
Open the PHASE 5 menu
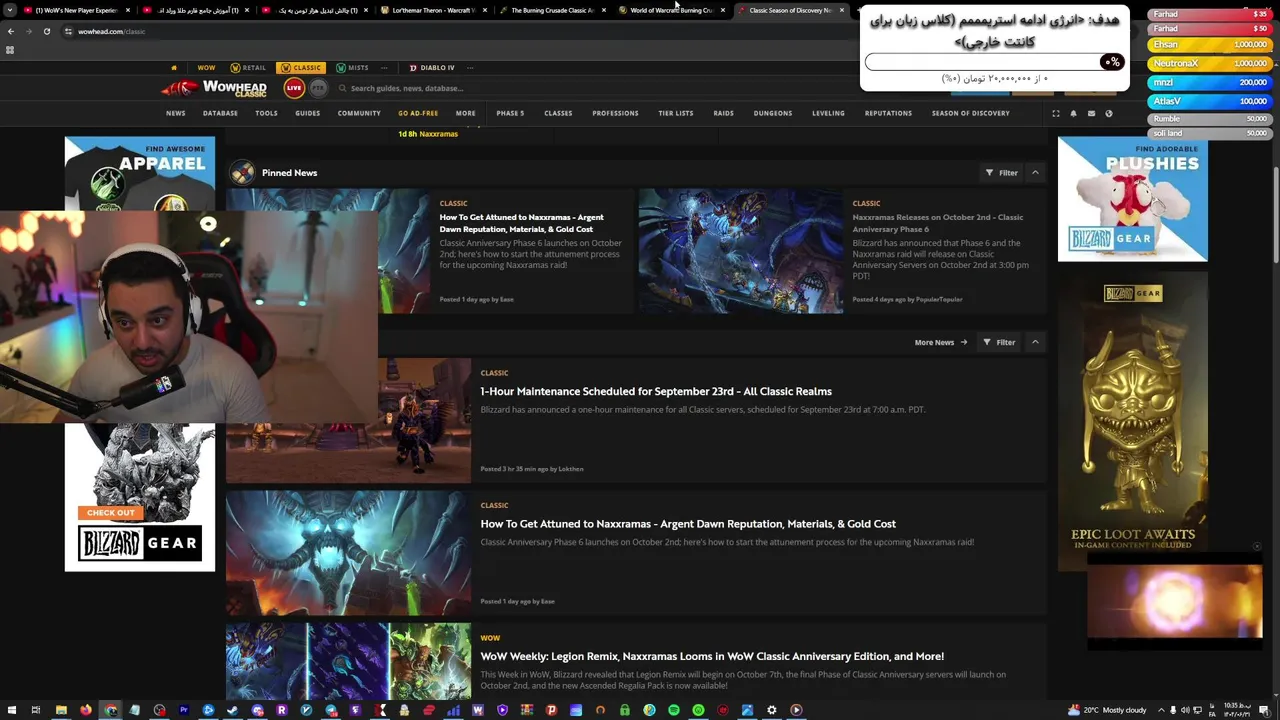point(510,113)
